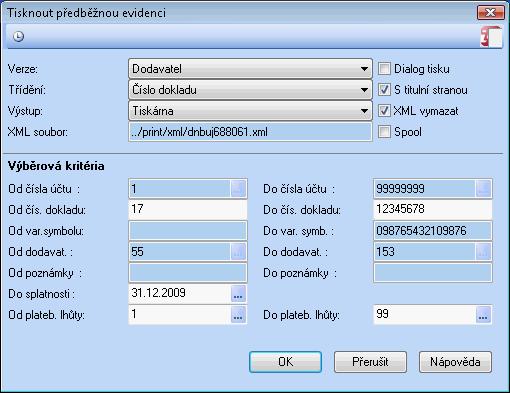The image size is (510, 393).
Task: Open date picker for Do splatnosti
Action: point(238,294)
